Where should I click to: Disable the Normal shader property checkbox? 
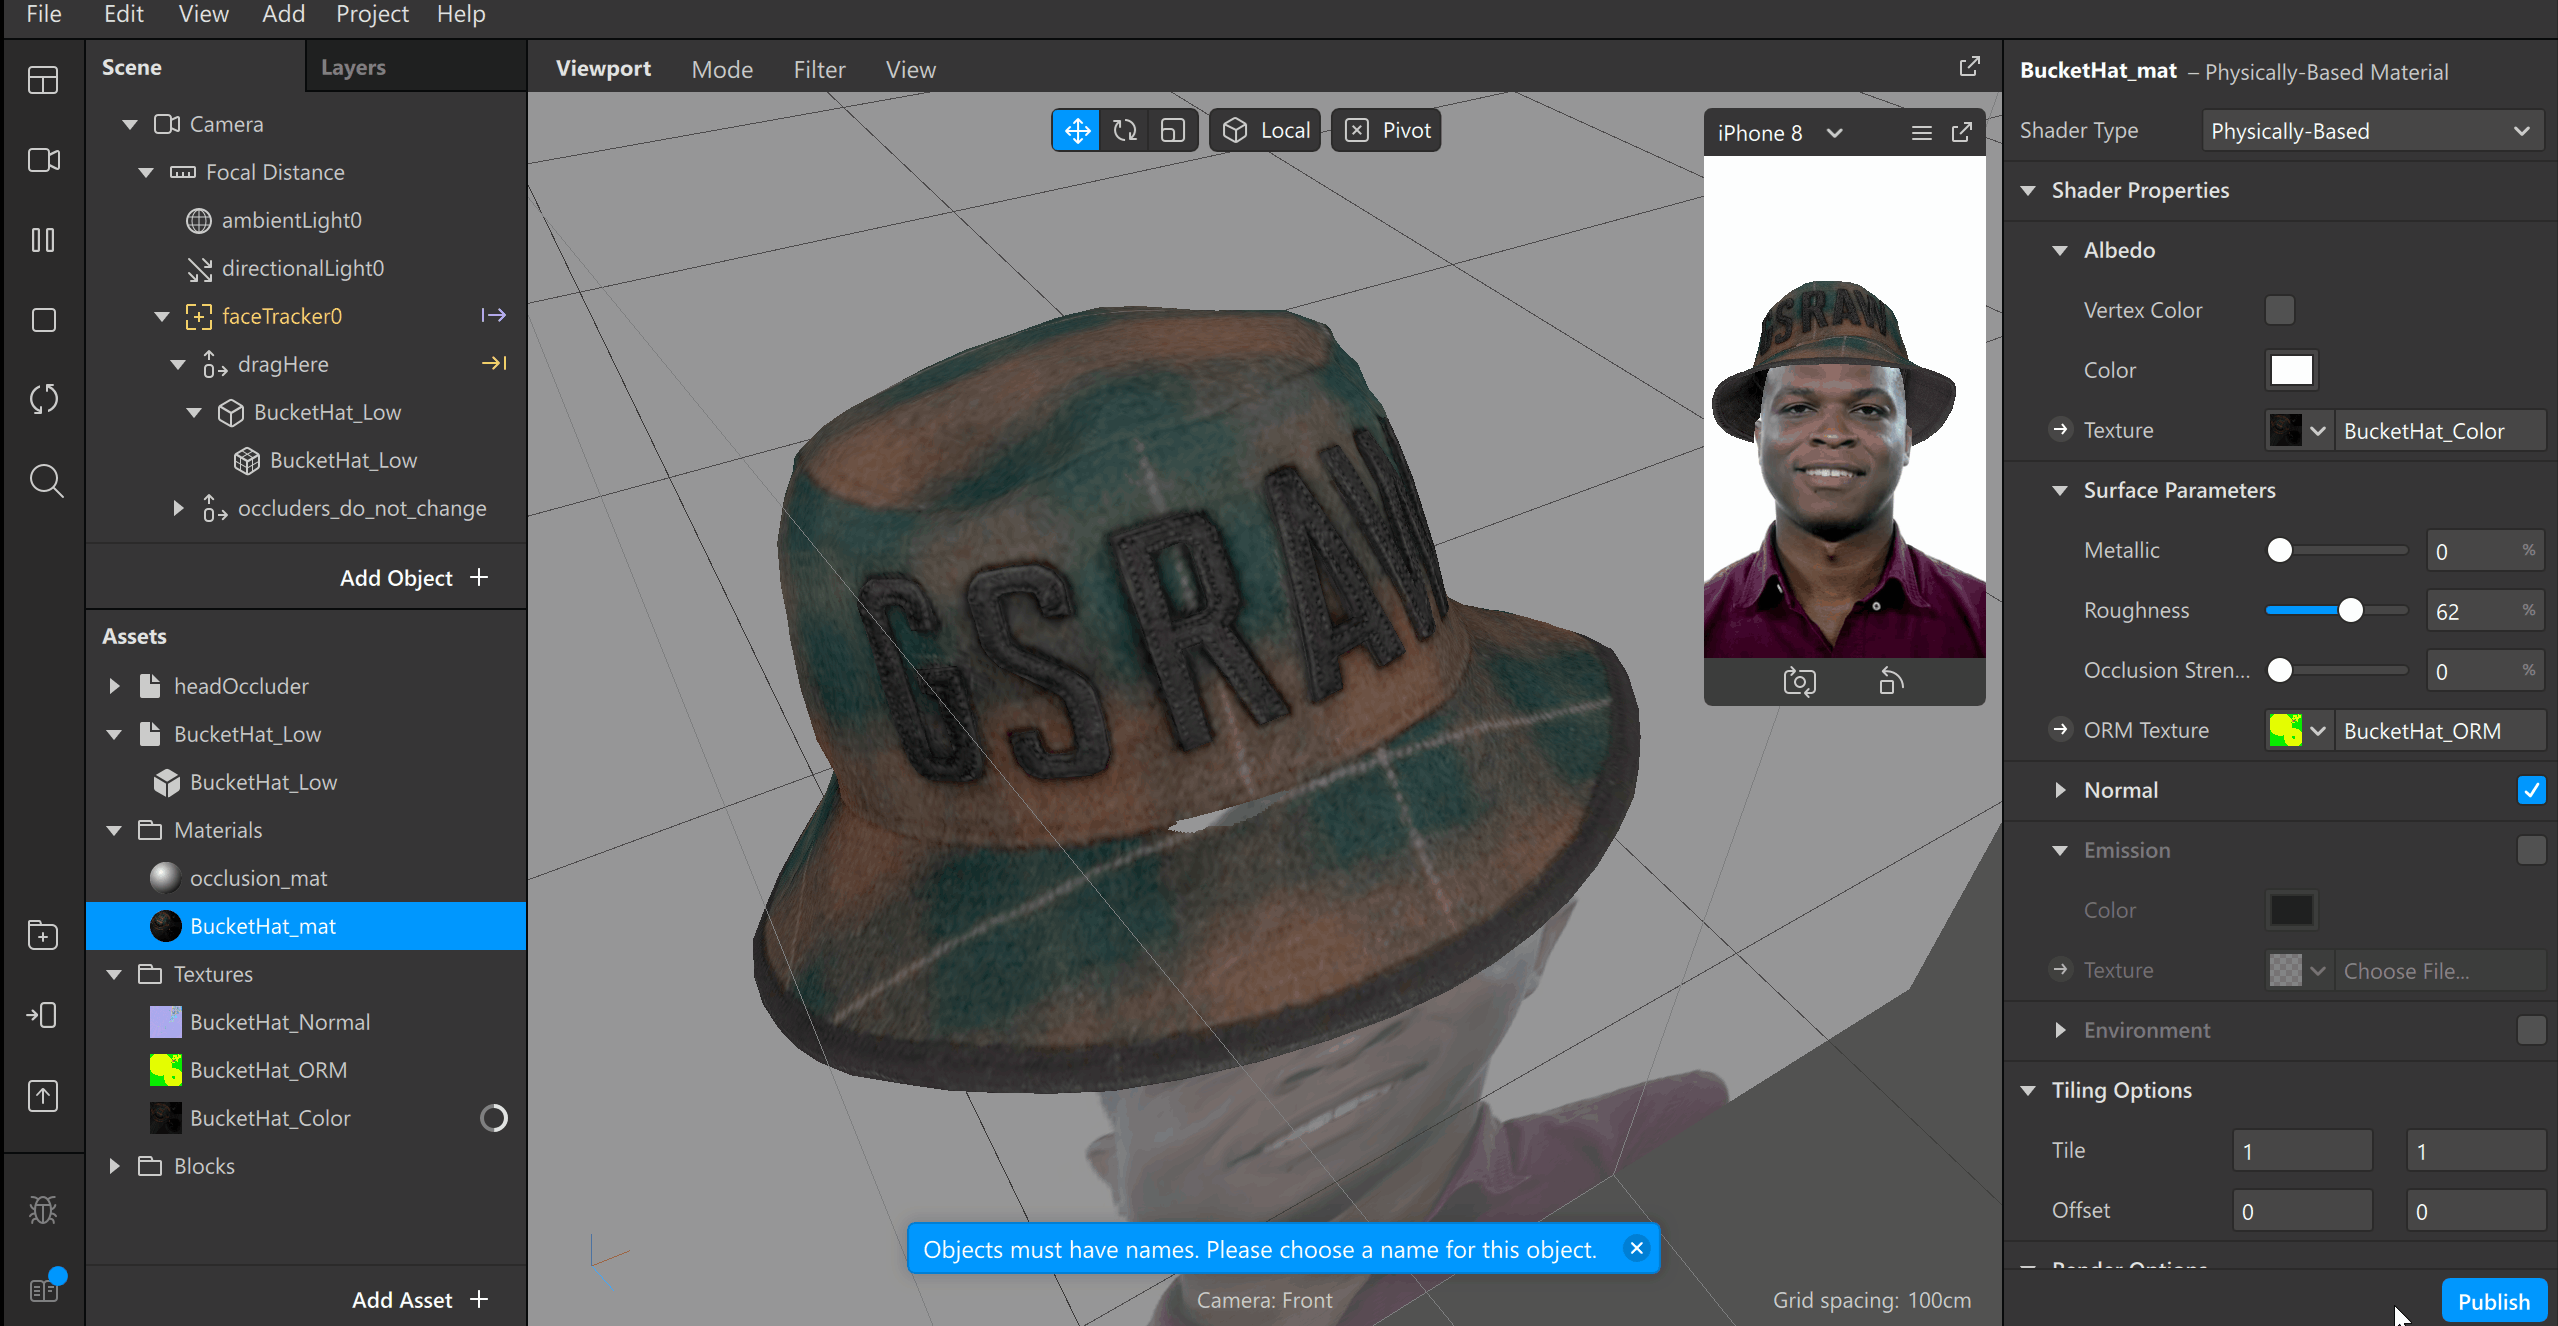tap(2531, 790)
